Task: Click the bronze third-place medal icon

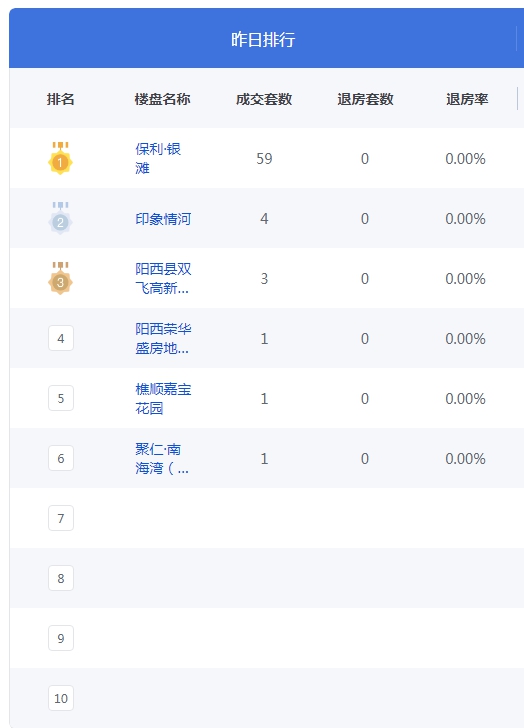Action: 60,278
